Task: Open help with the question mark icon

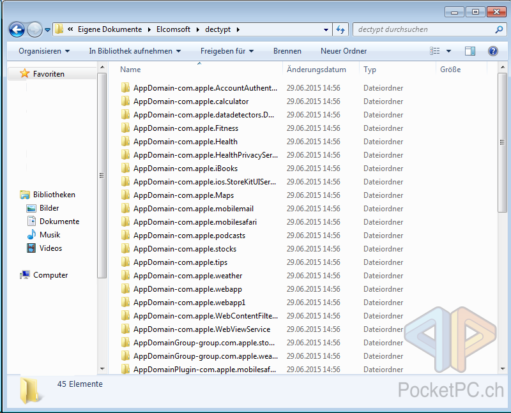Action: click(493, 51)
